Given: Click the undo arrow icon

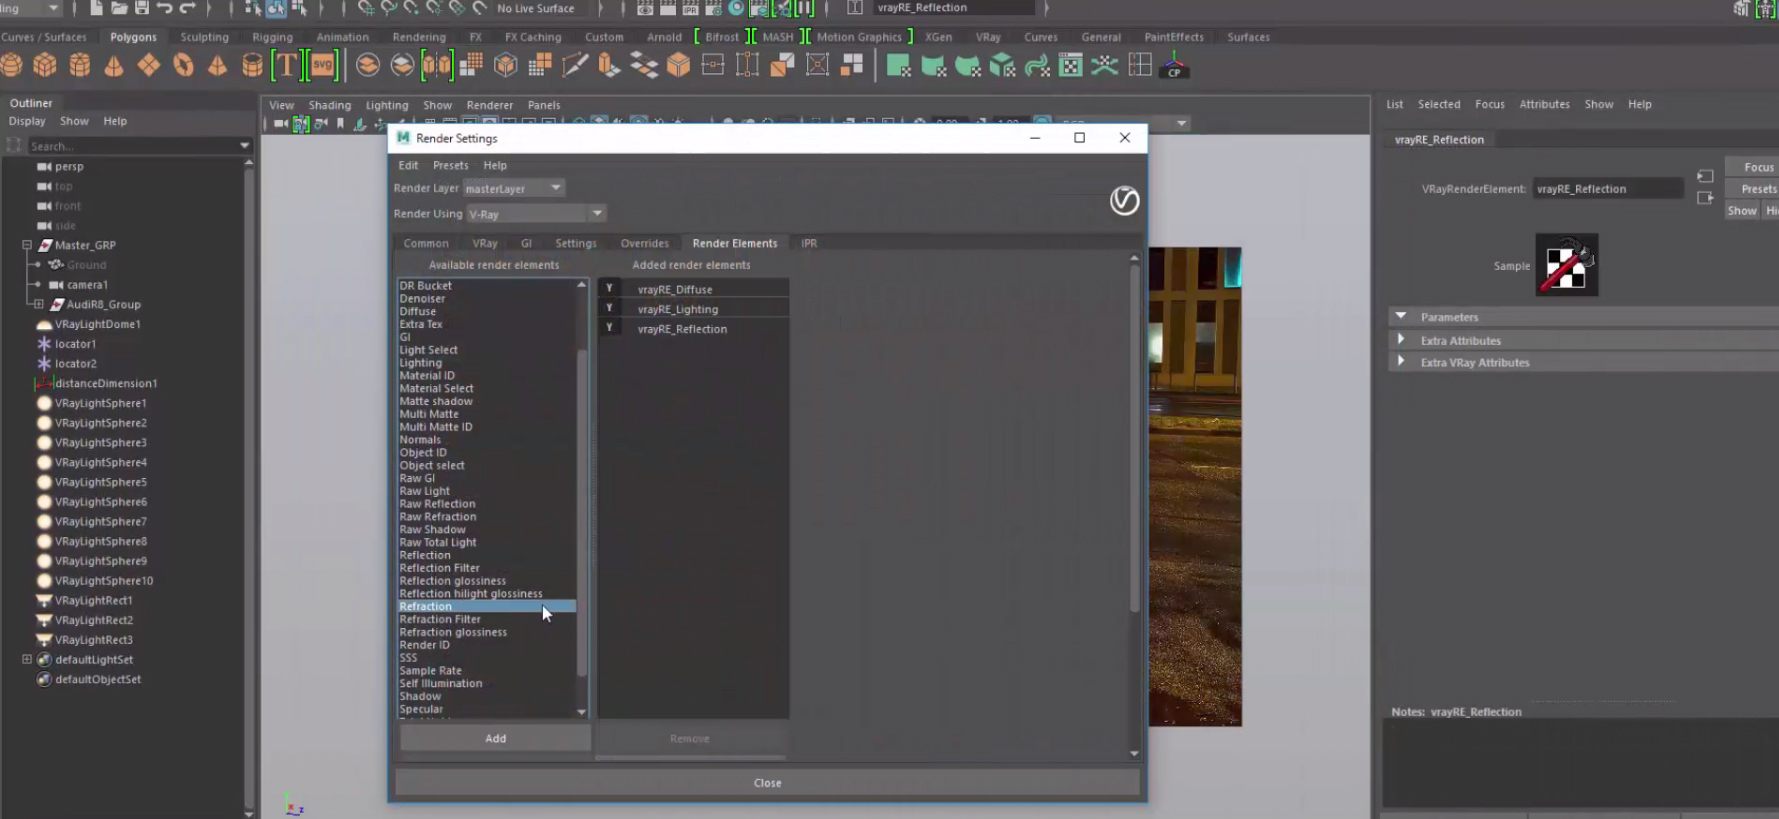Looking at the screenshot, I should [165, 8].
